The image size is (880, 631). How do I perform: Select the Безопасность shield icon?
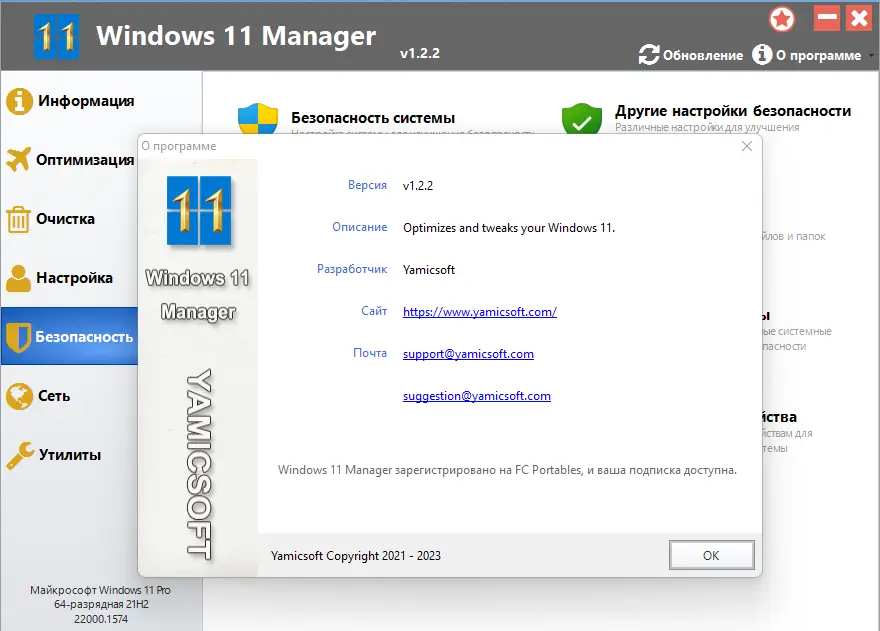[x=20, y=337]
